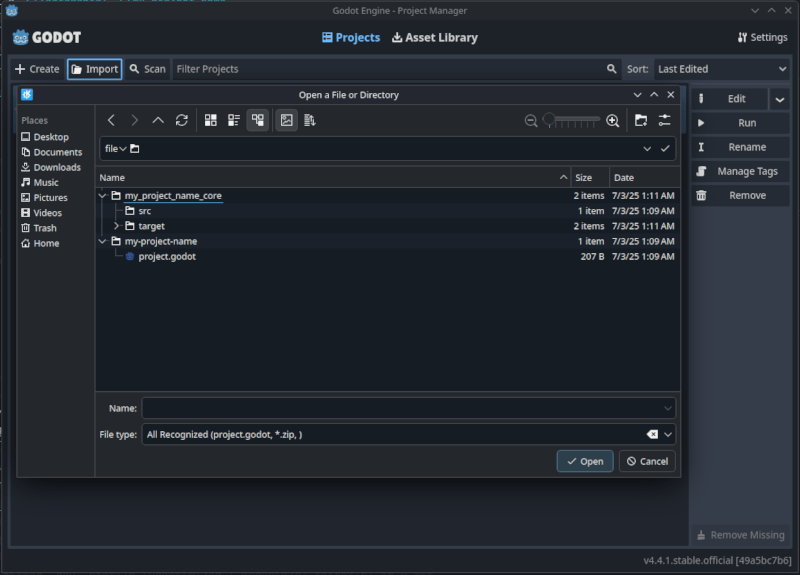
Task: Click Scan for projects button
Action: tap(147, 69)
